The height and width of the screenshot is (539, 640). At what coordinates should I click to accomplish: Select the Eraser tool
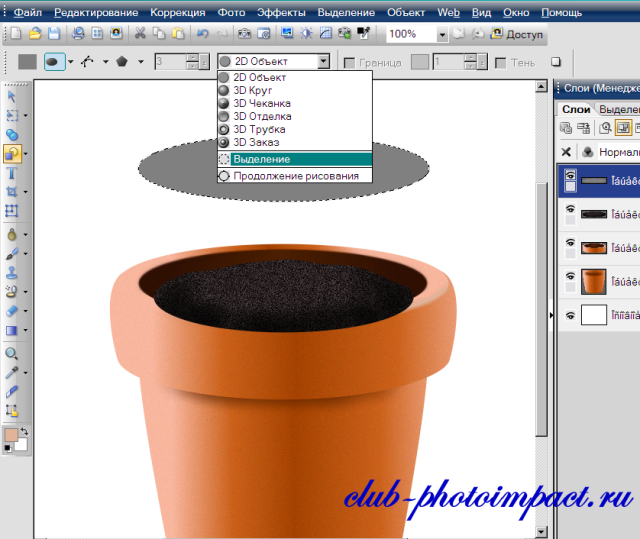[11, 311]
